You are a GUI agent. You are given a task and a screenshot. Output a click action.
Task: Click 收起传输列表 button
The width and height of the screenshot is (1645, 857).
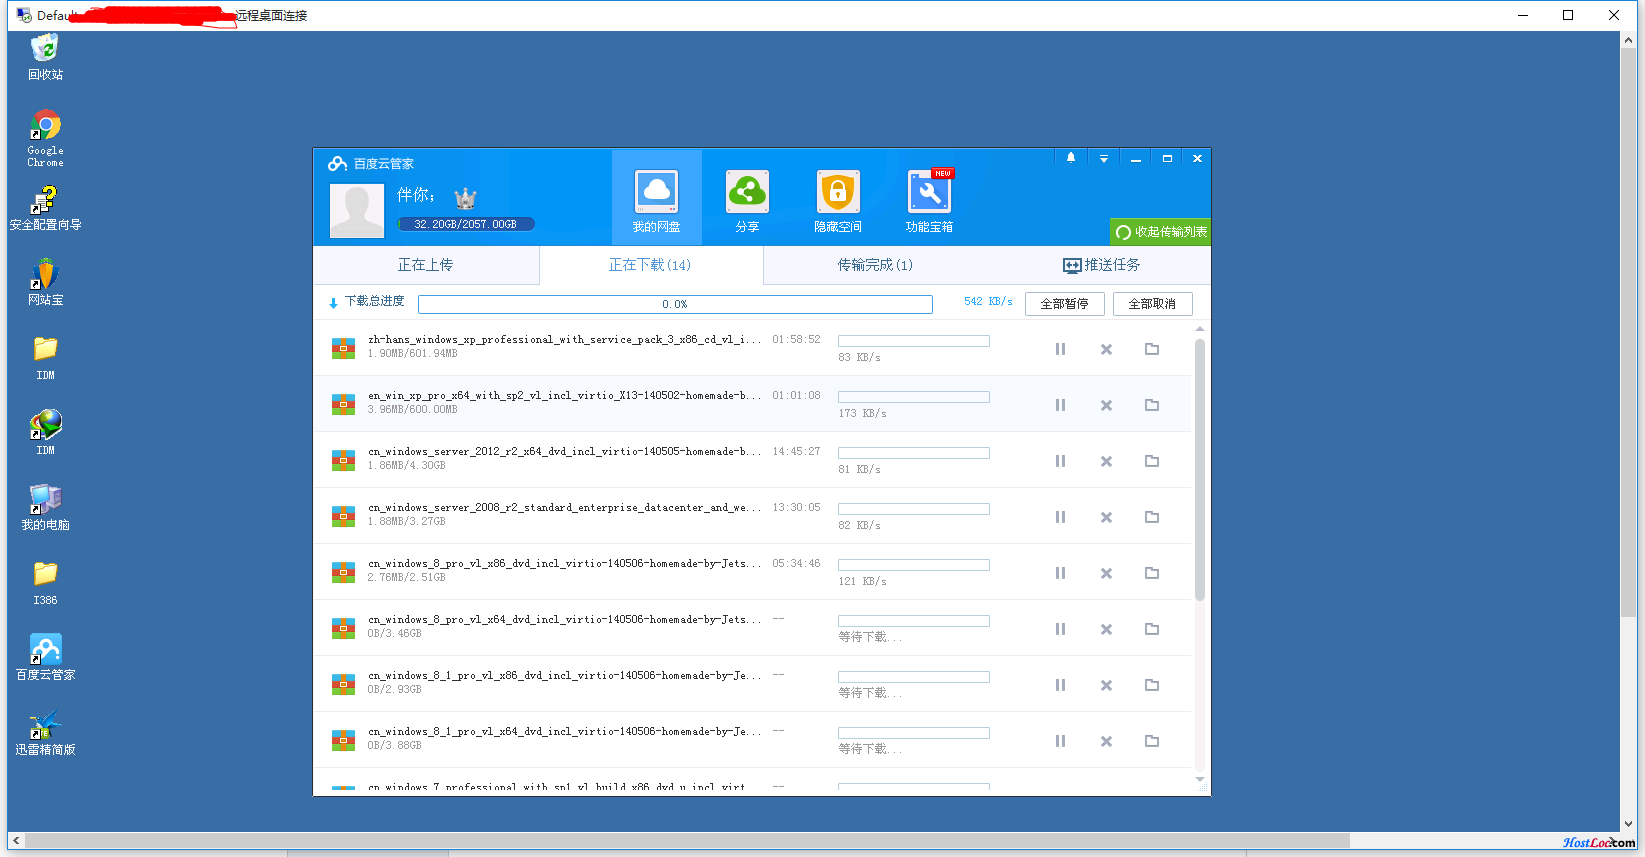point(1161,232)
